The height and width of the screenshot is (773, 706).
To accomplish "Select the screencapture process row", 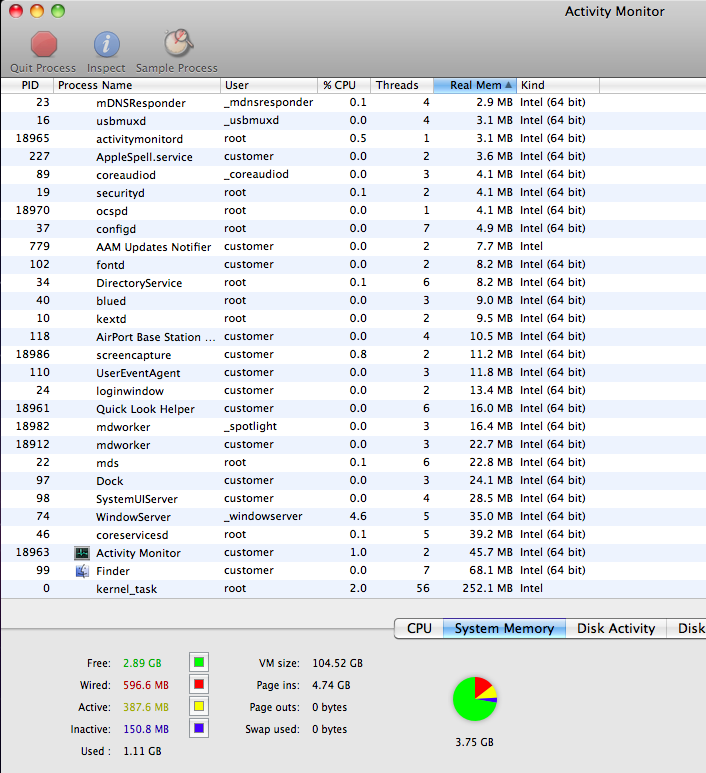I will (353, 354).
